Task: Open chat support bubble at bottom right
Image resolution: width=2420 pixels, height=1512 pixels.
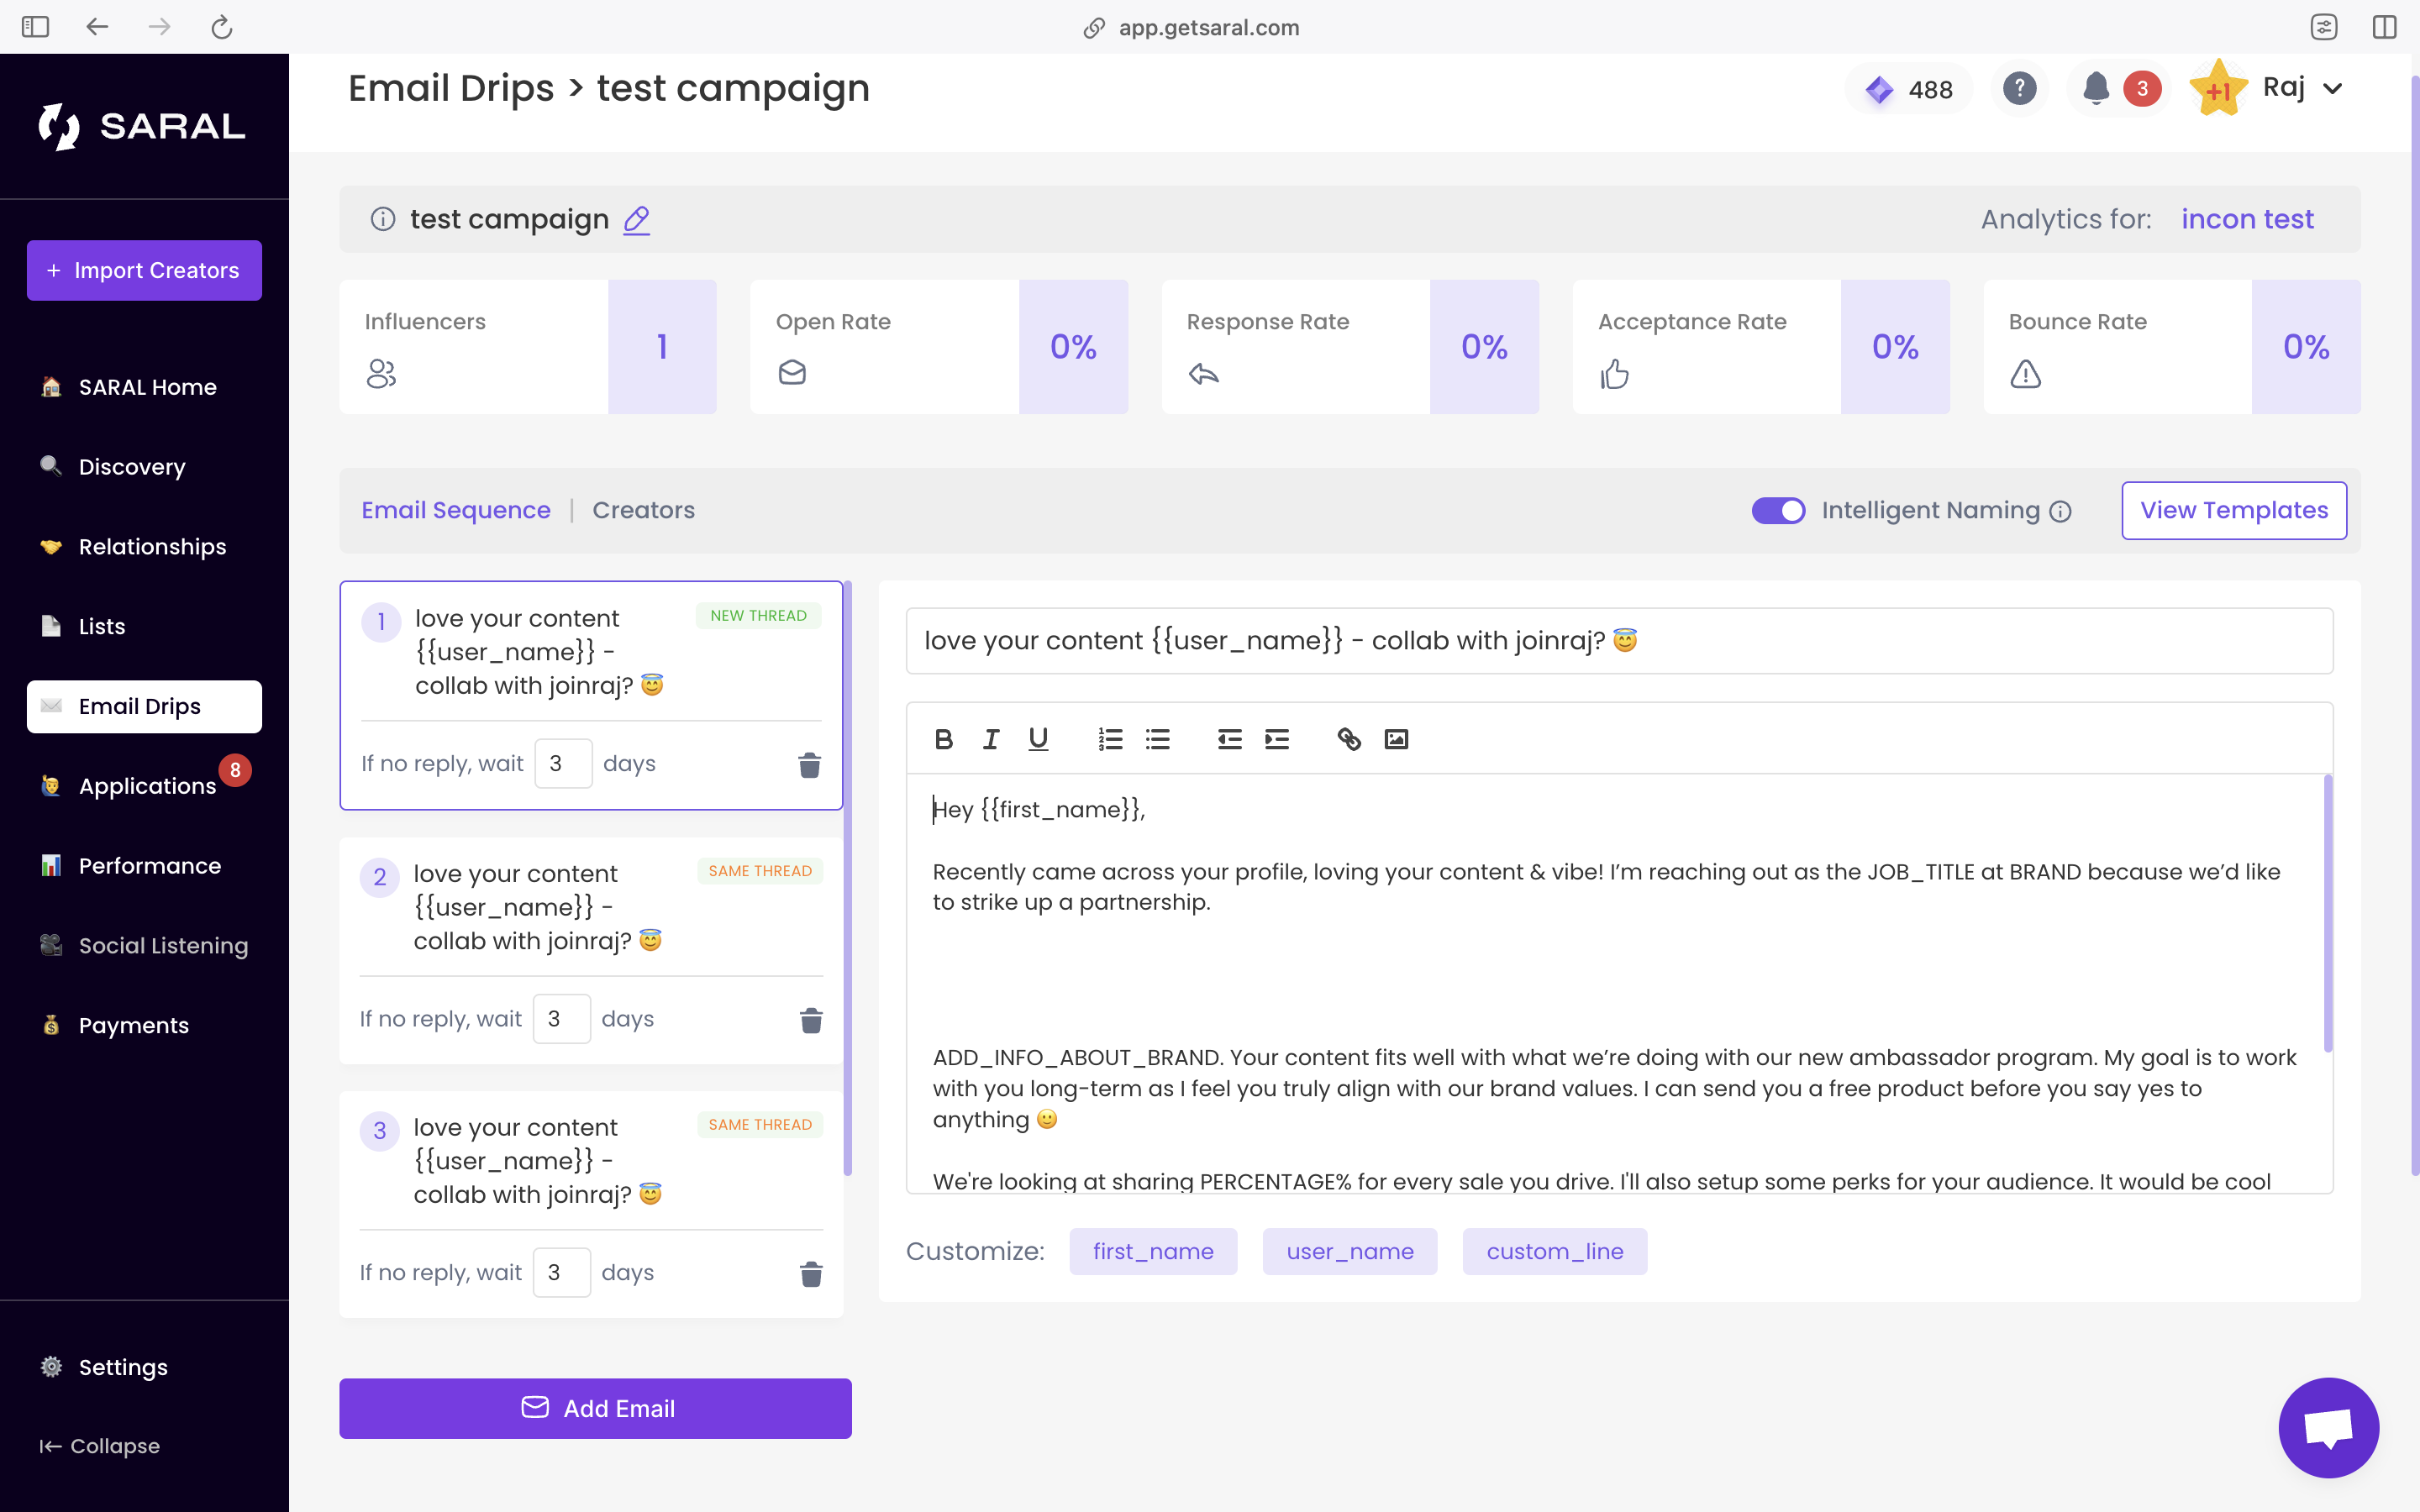Action: click(2328, 1427)
